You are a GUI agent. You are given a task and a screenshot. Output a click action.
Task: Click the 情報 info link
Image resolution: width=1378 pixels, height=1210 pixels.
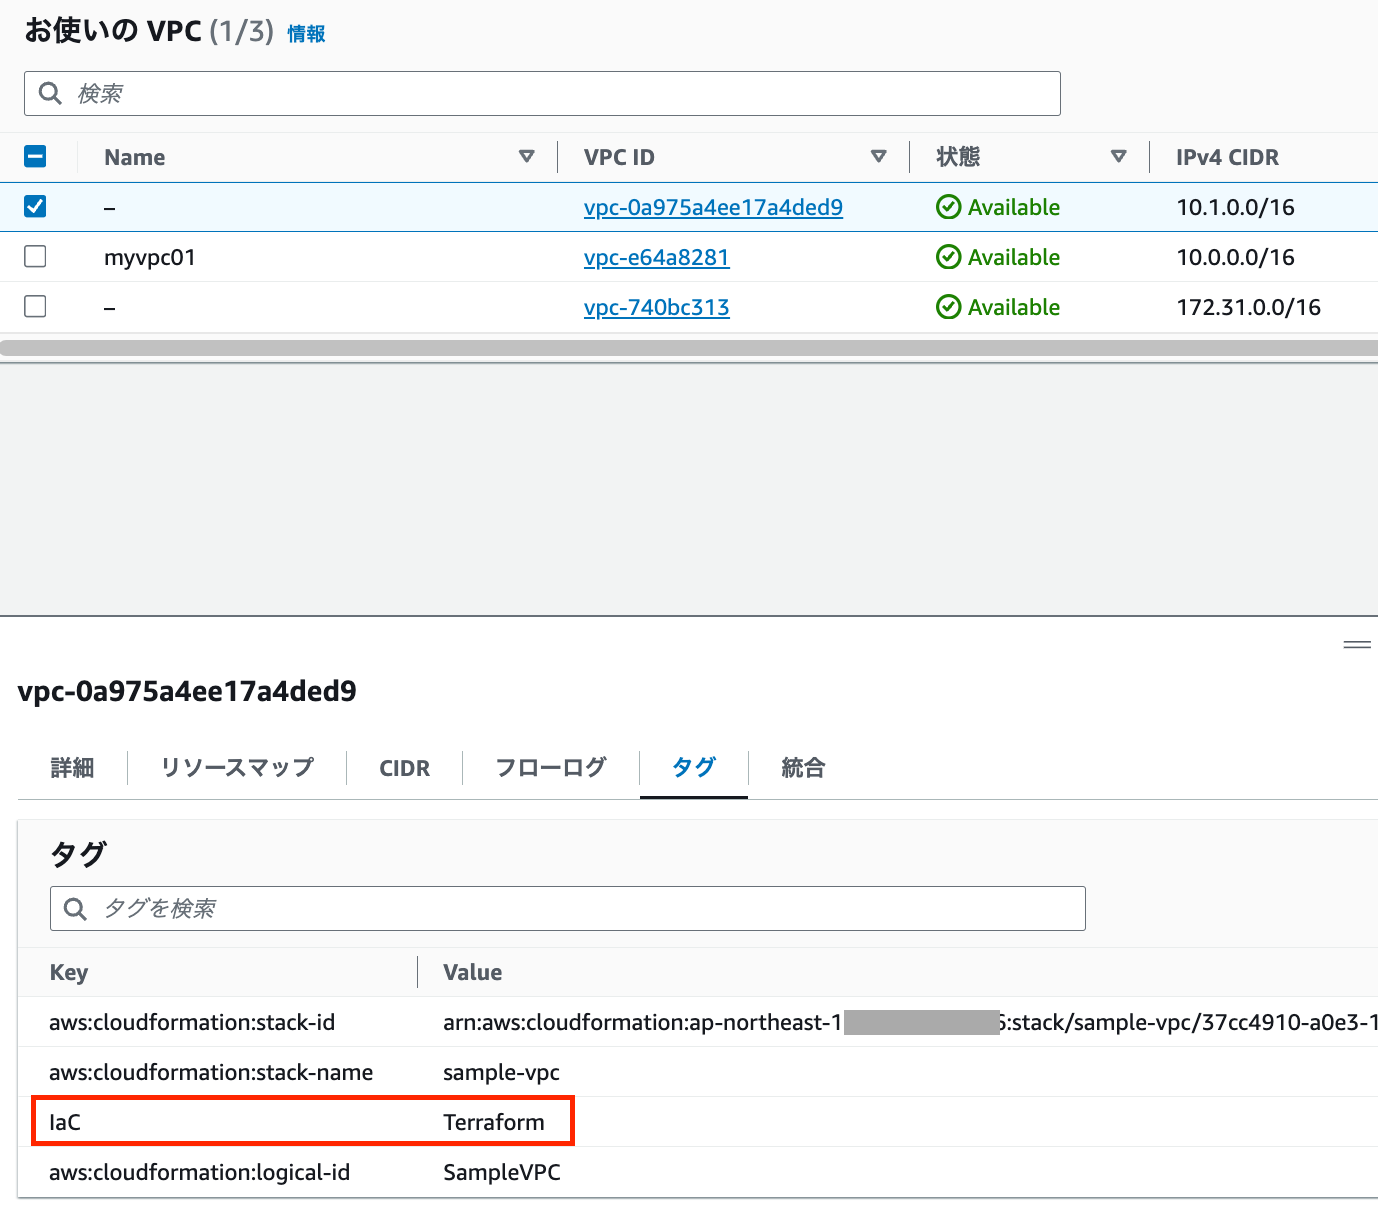click(x=306, y=34)
